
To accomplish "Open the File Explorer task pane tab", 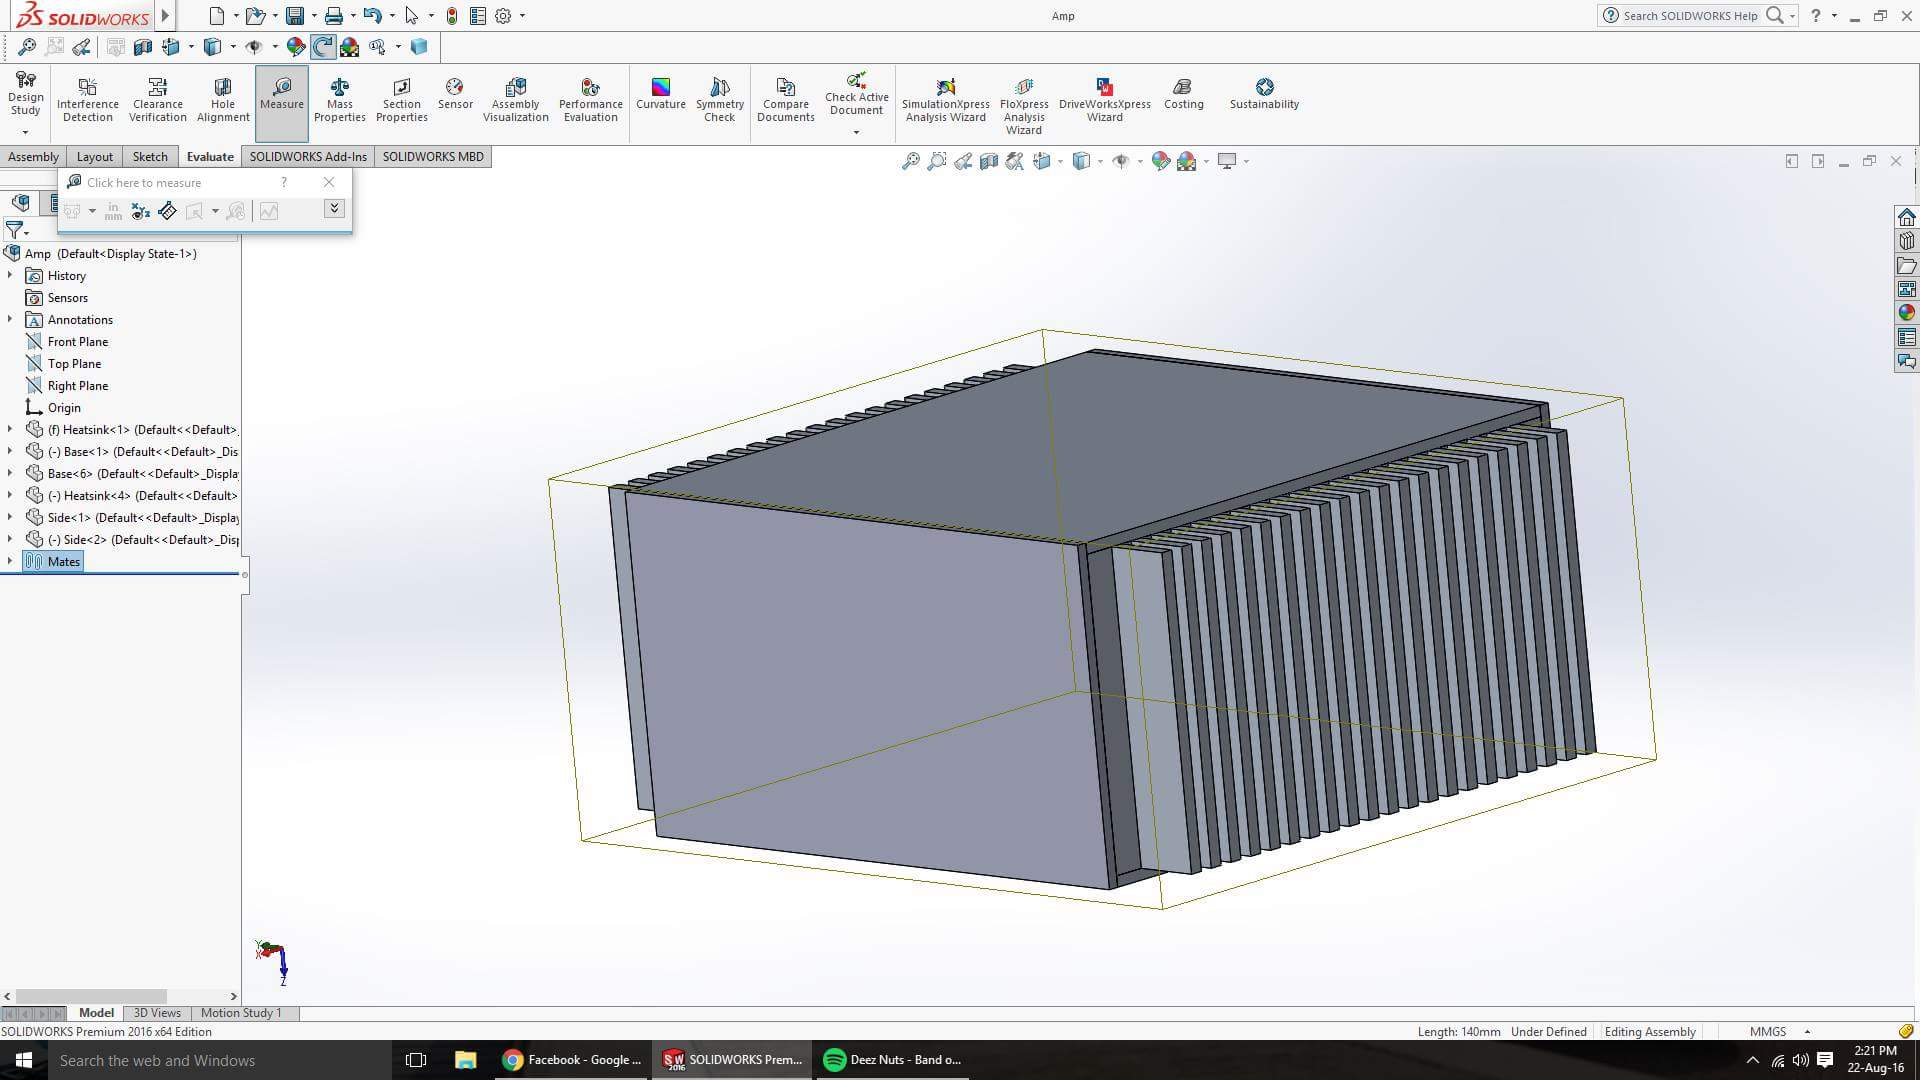I will tap(1907, 265).
